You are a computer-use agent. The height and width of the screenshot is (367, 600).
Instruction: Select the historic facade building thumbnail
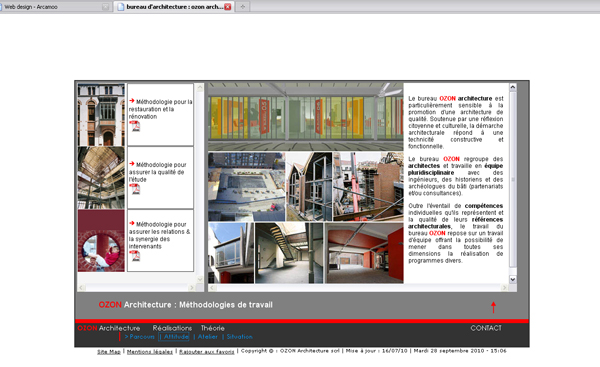click(101, 115)
